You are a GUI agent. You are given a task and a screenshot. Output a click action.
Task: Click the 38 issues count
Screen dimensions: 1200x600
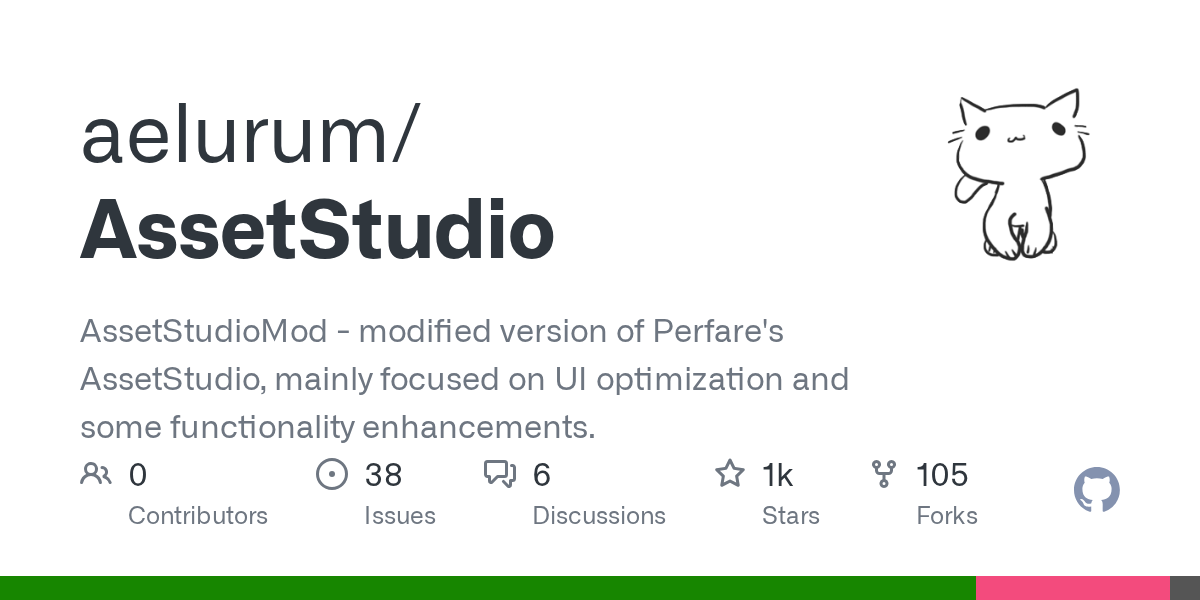(383, 475)
